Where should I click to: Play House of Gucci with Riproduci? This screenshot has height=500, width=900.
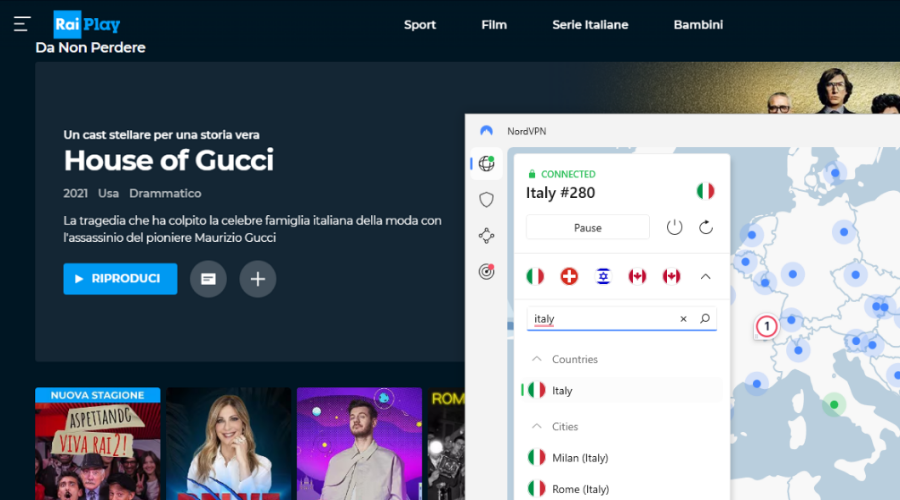tap(120, 279)
